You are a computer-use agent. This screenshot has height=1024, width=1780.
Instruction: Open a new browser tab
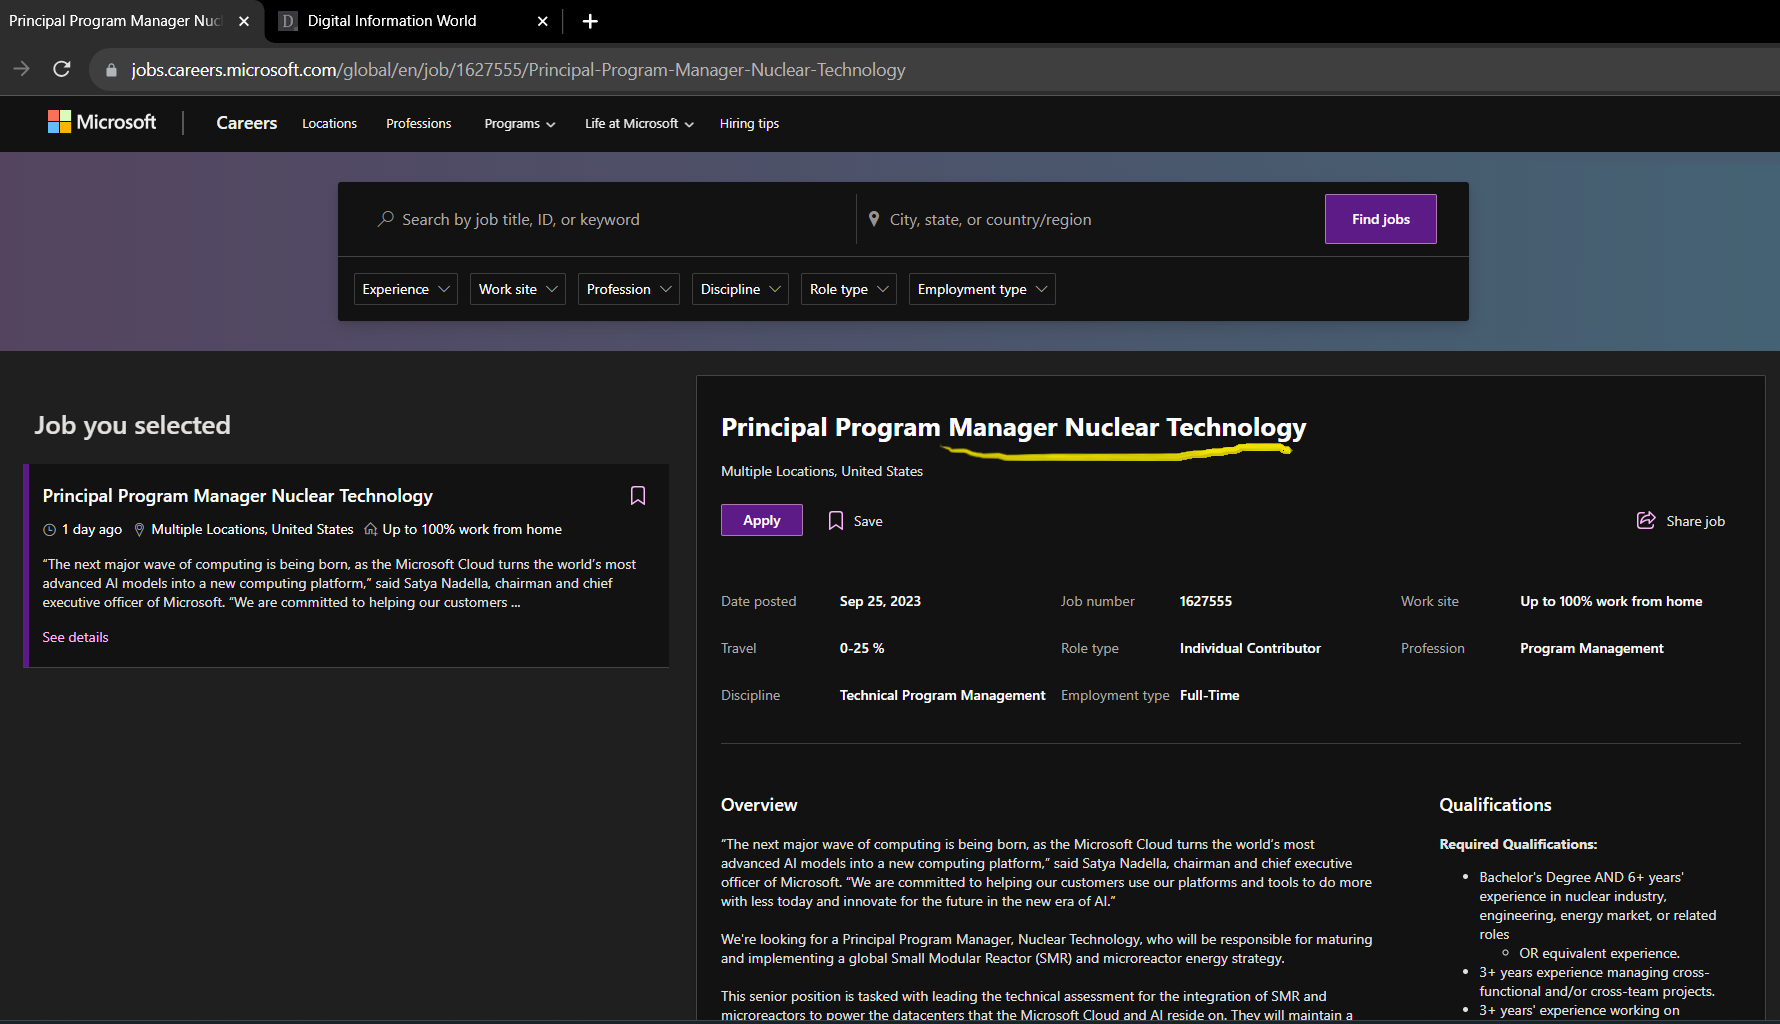(590, 21)
